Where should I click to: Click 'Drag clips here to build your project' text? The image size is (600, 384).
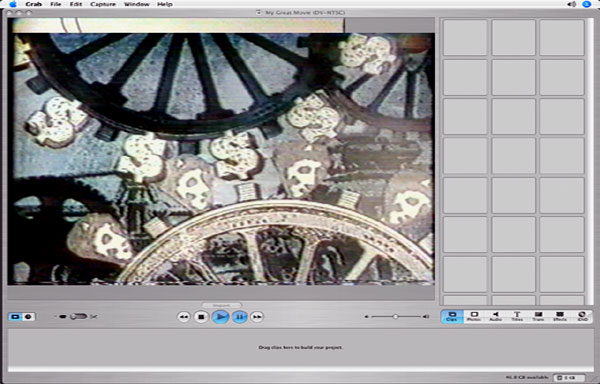pos(301,347)
